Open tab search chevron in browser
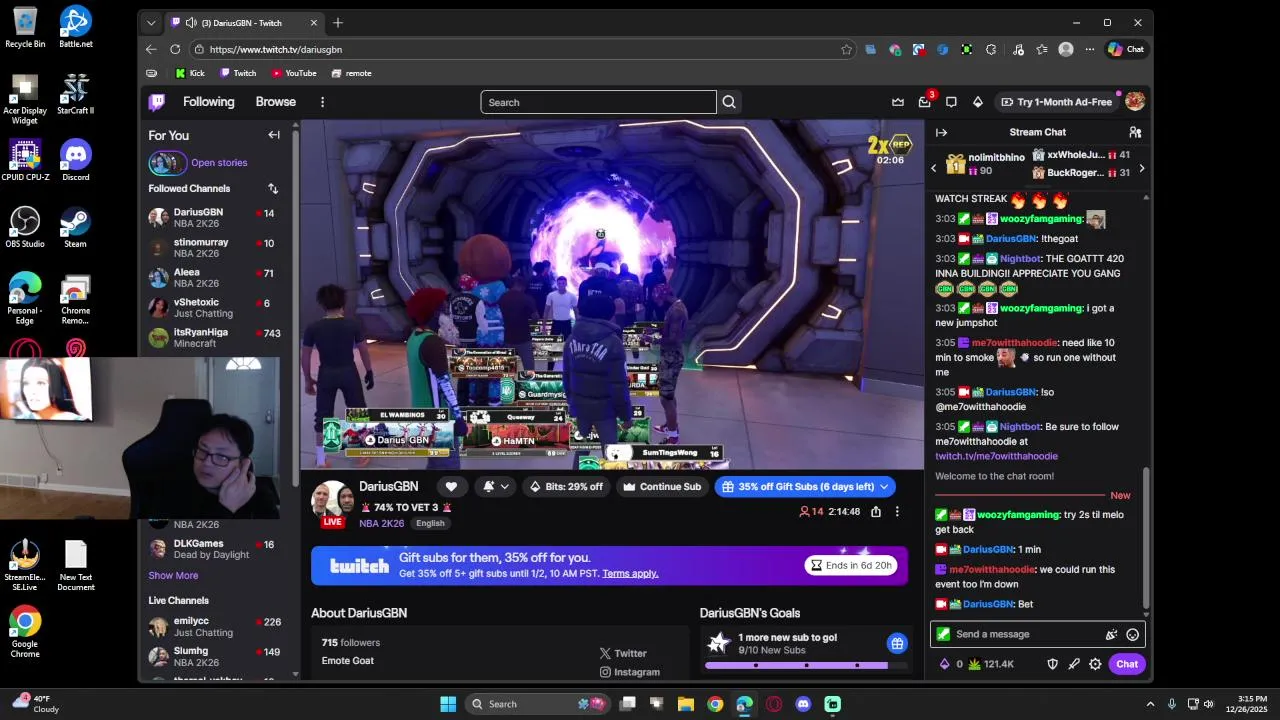Viewport: 1280px width, 720px height. pyautogui.click(x=151, y=23)
